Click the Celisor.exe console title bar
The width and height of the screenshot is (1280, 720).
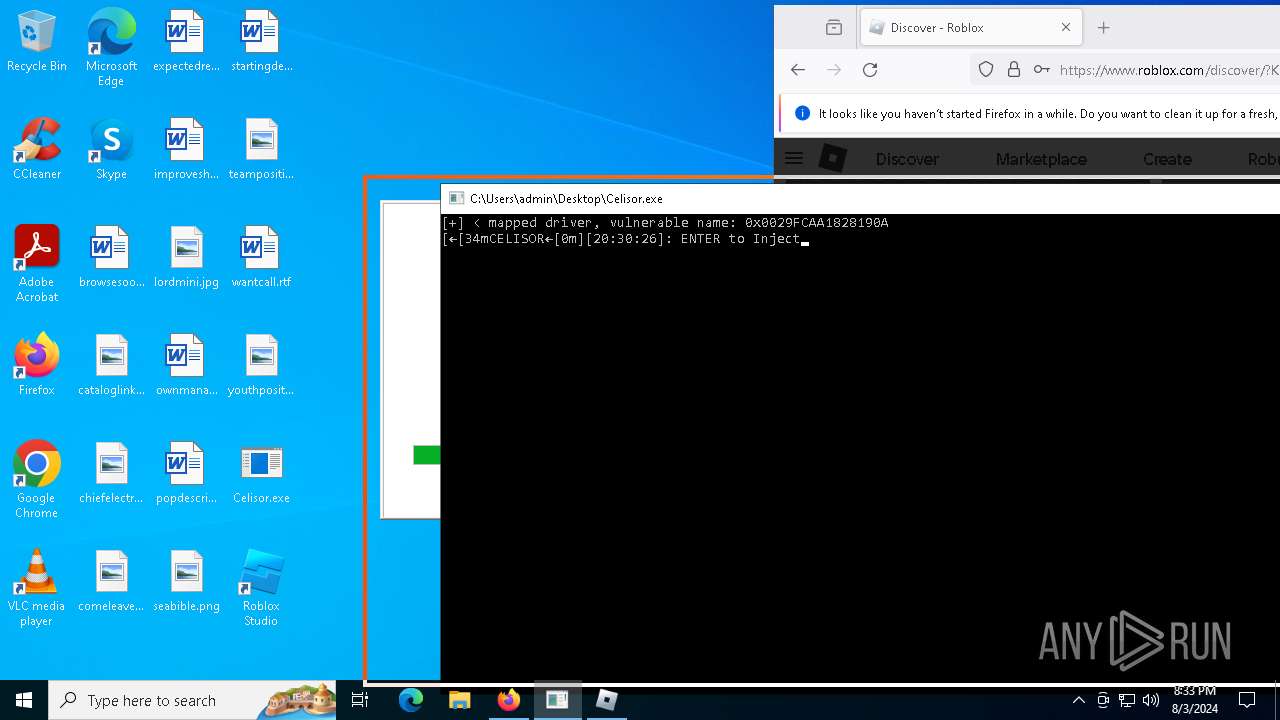(x=860, y=198)
